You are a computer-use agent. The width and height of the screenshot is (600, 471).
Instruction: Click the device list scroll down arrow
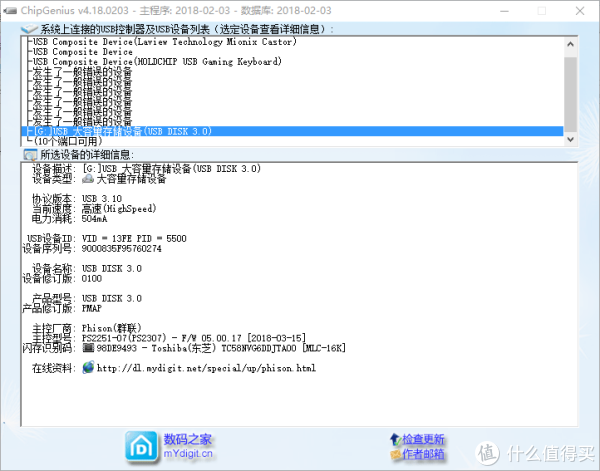click(x=570, y=139)
